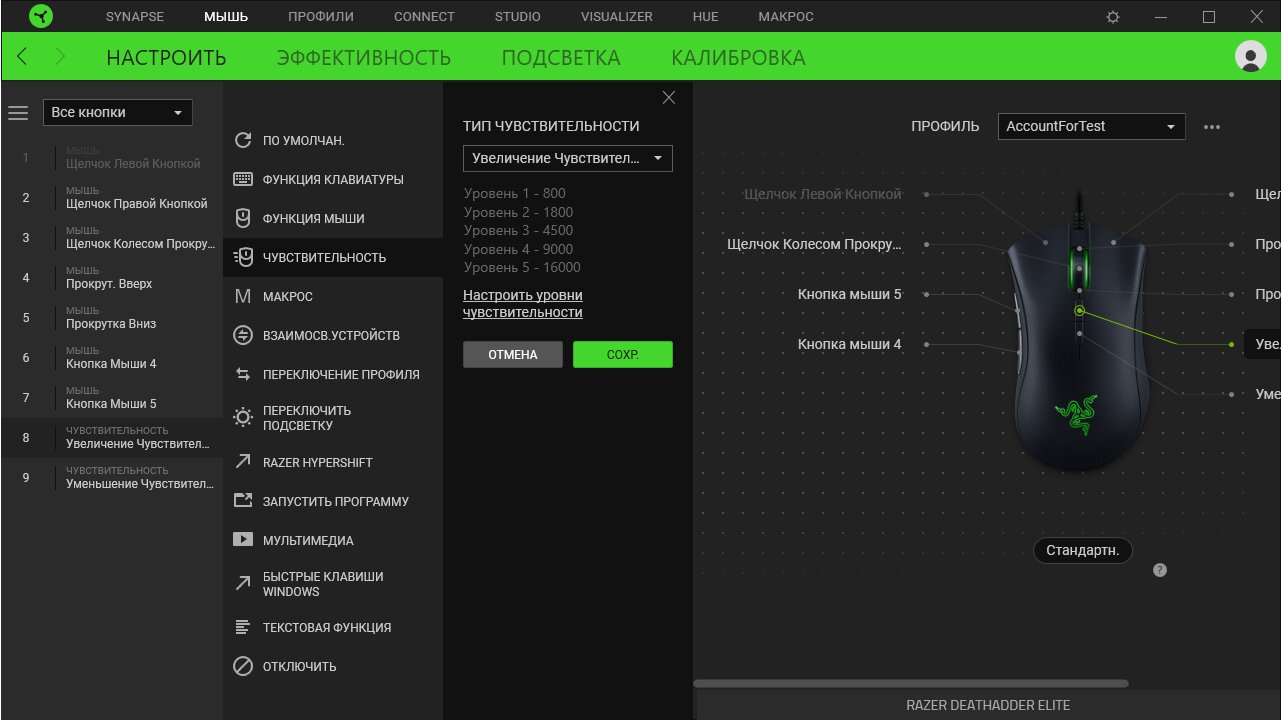The image size is (1282, 720).
Task: Toggle the hamburger sidebar menu
Action: tap(18, 113)
